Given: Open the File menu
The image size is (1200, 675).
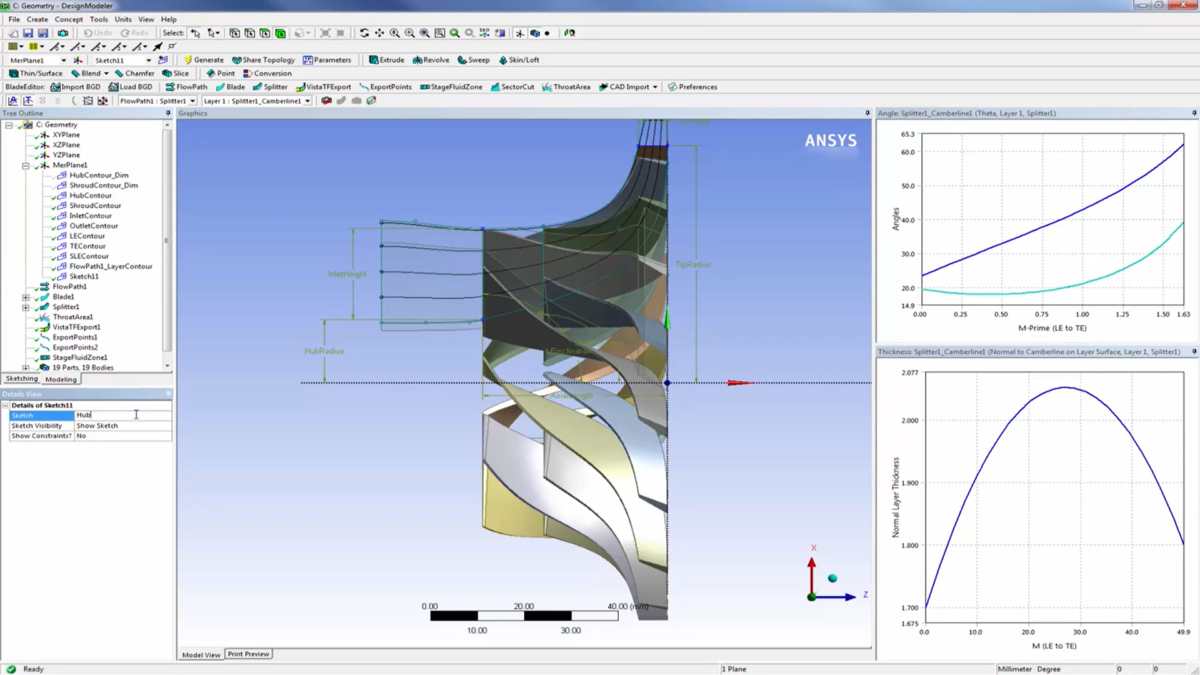Looking at the screenshot, I should 14,19.
